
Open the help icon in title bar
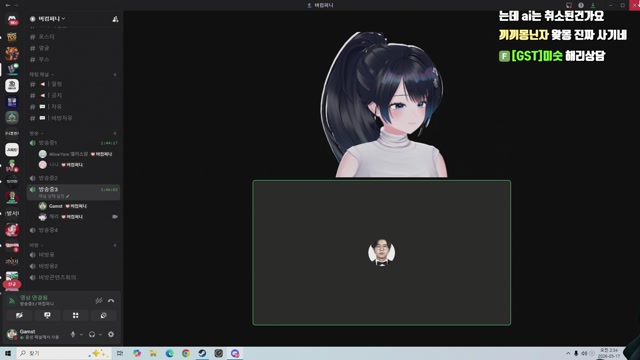coord(581,5)
